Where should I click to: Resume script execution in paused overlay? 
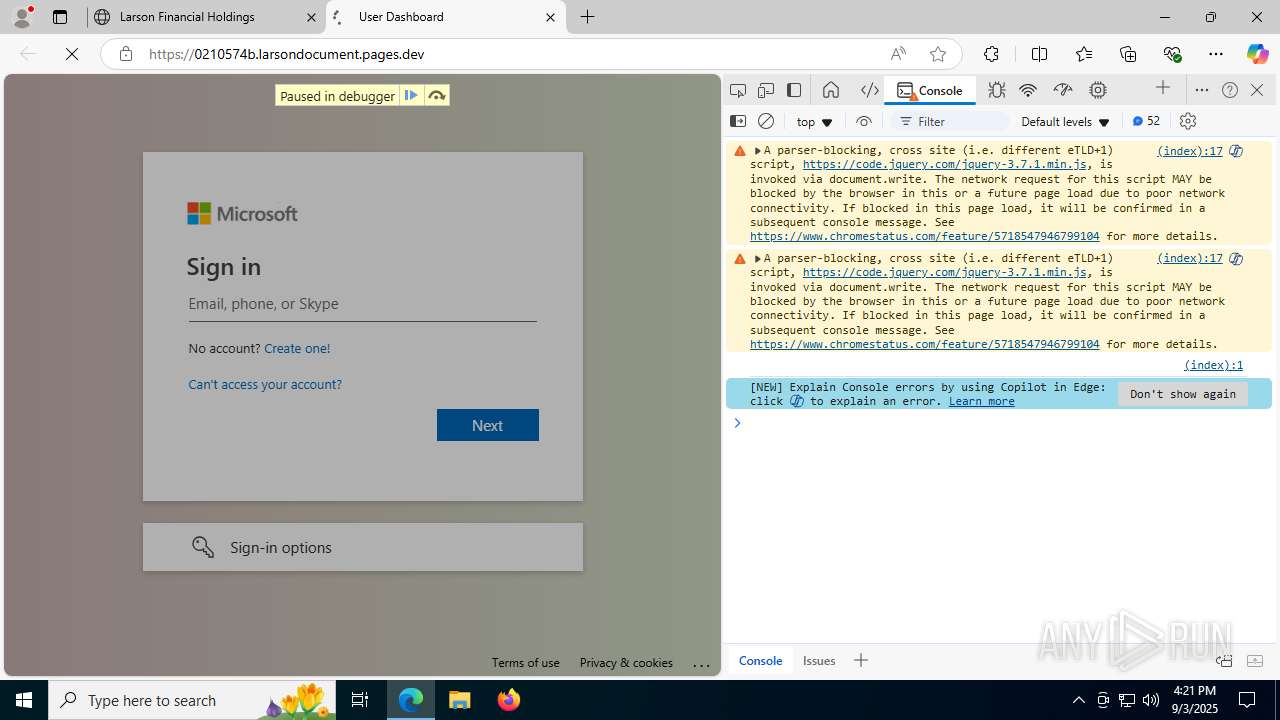[411, 95]
